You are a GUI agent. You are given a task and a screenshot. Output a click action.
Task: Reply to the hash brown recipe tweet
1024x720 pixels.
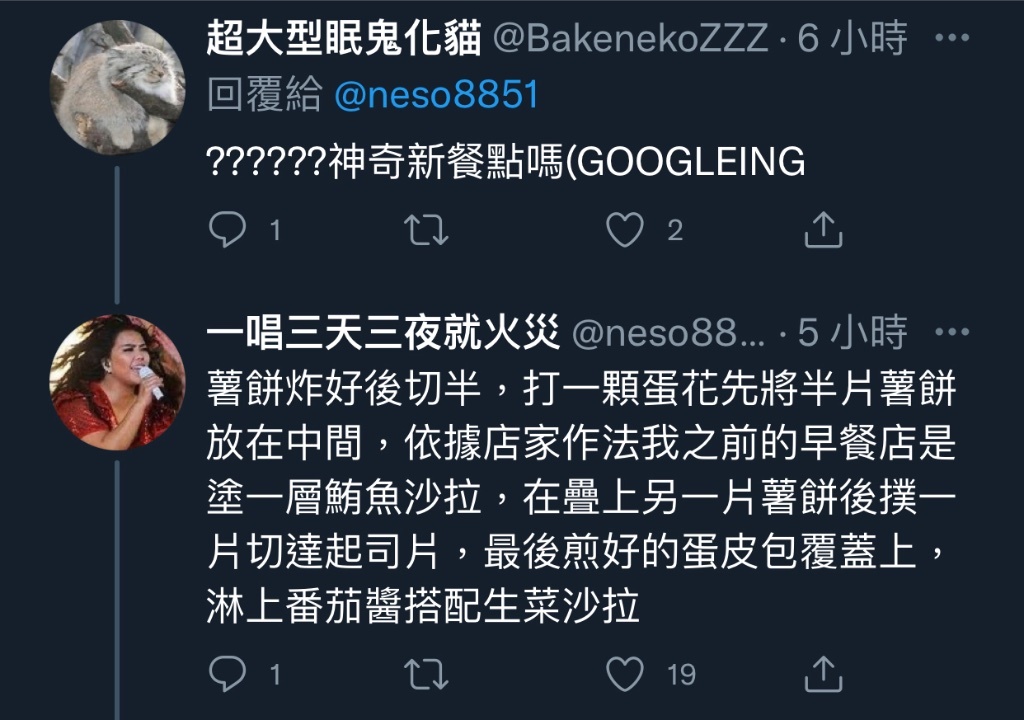pyautogui.click(x=227, y=674)
